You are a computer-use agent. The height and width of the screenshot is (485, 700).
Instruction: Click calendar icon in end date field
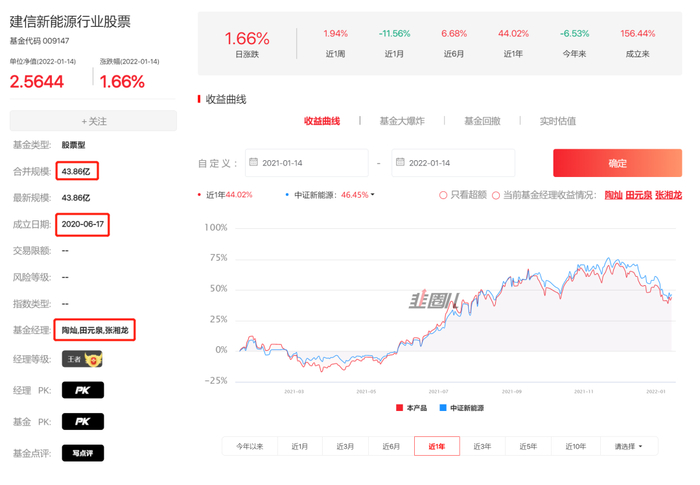(x=400, y=162)
